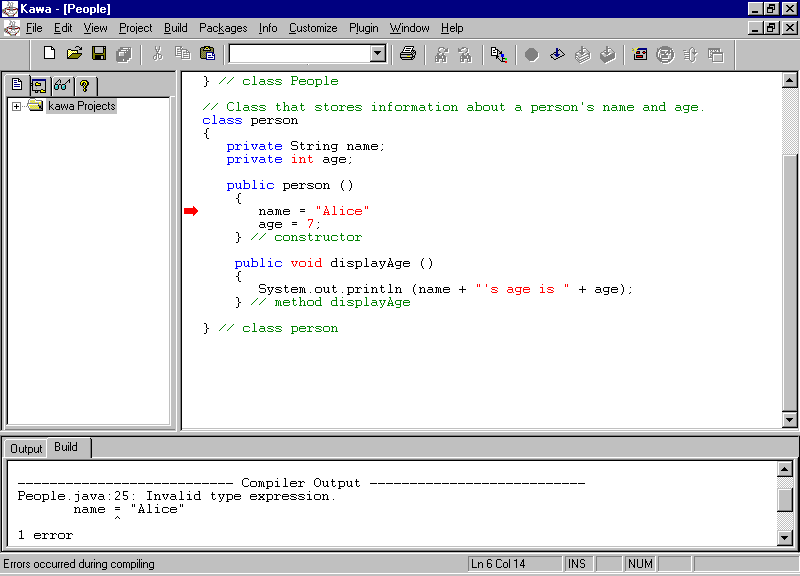Select the project tree view icon tab
Image resolution: width=800 pixels, height=576 pixels.
click(x=39, y=86)
